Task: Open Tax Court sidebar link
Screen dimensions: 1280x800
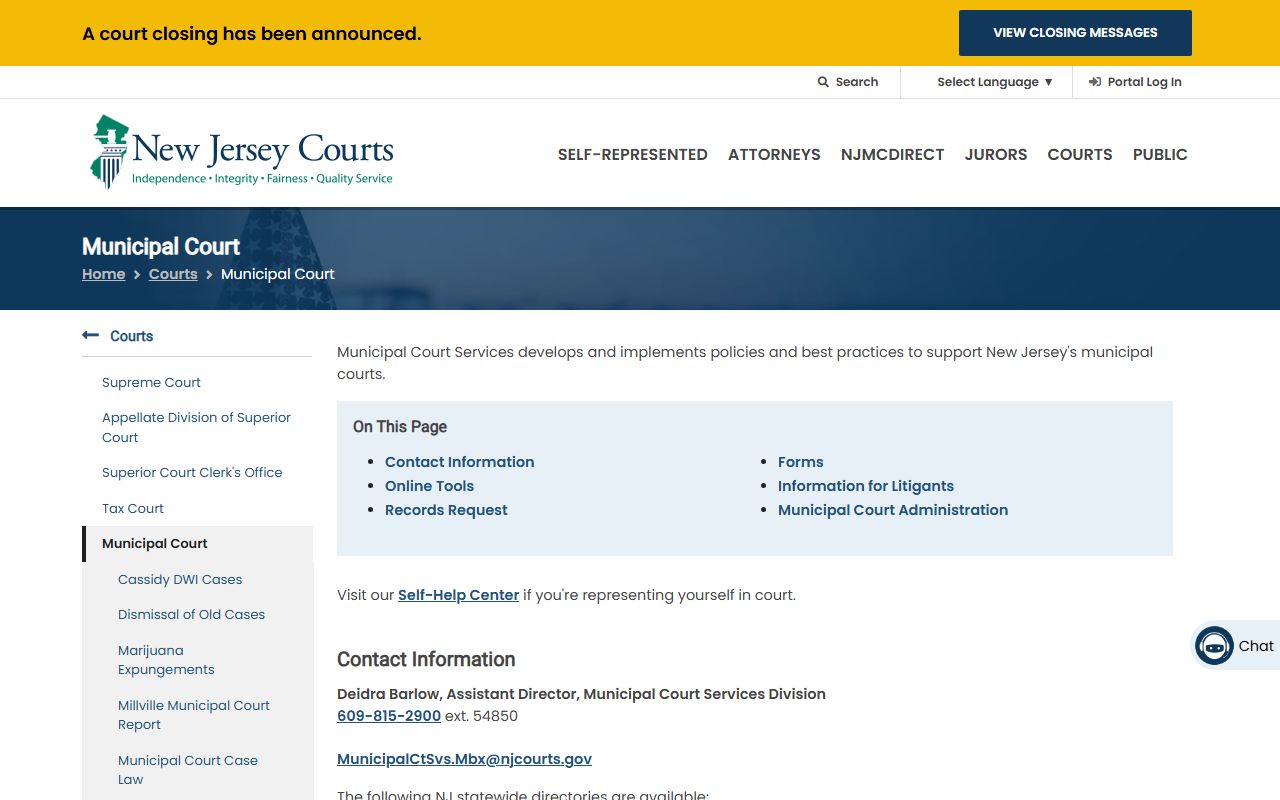Action: click(133, 508)
